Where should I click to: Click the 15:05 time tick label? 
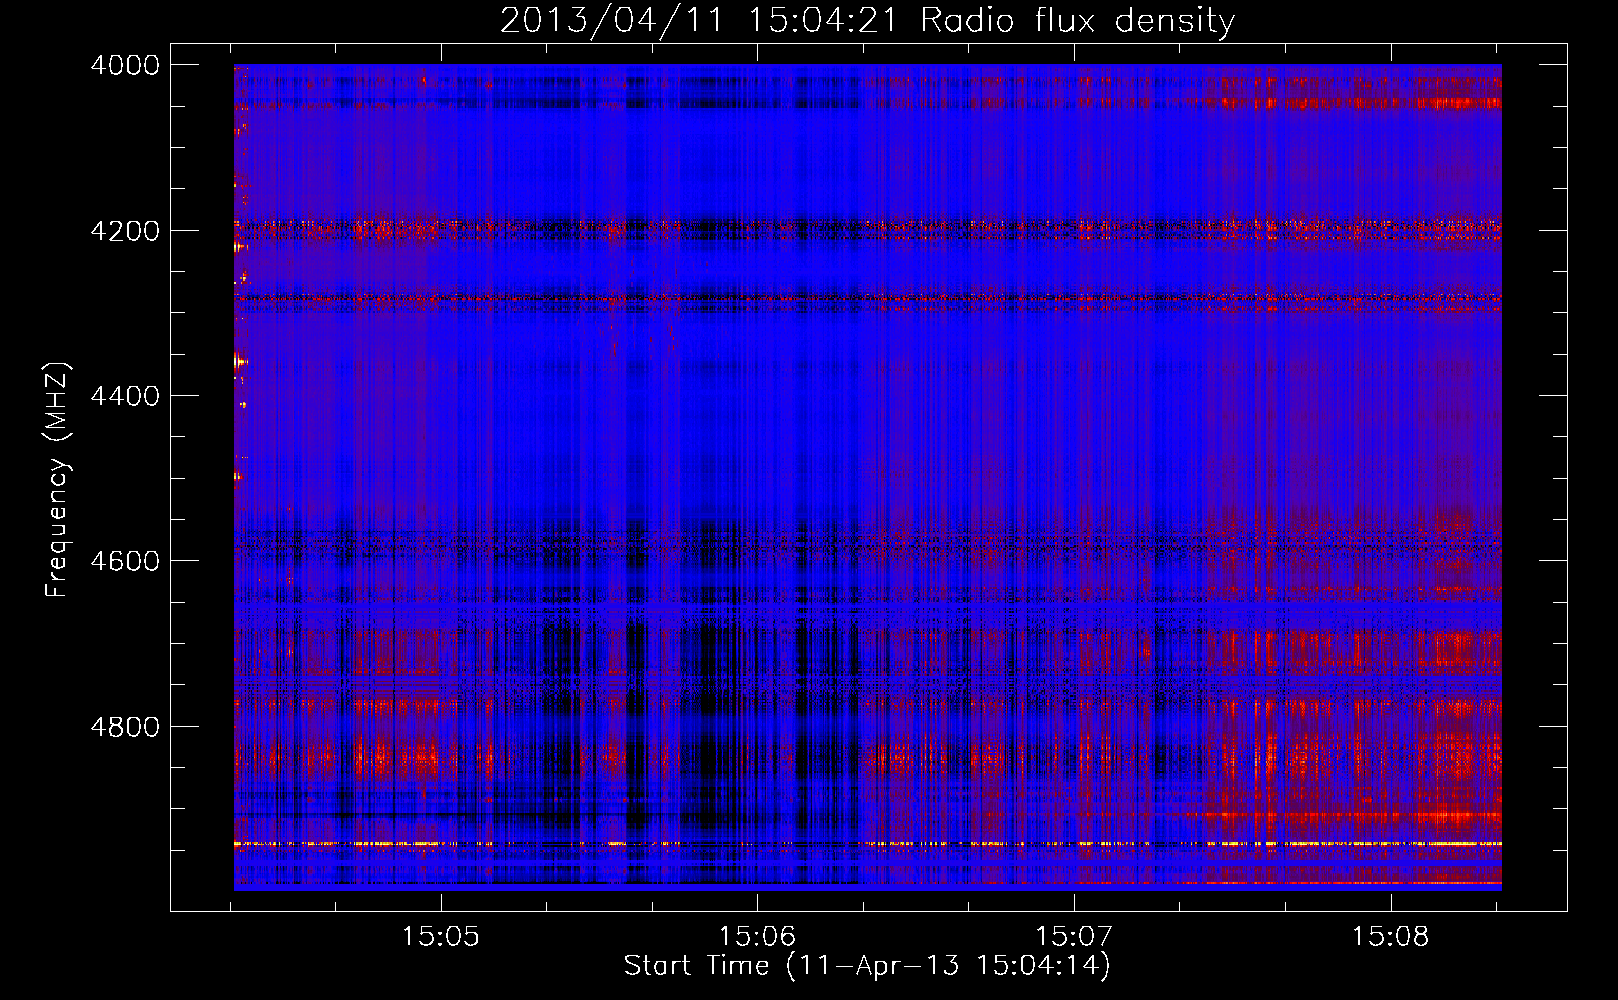[441, 937]
